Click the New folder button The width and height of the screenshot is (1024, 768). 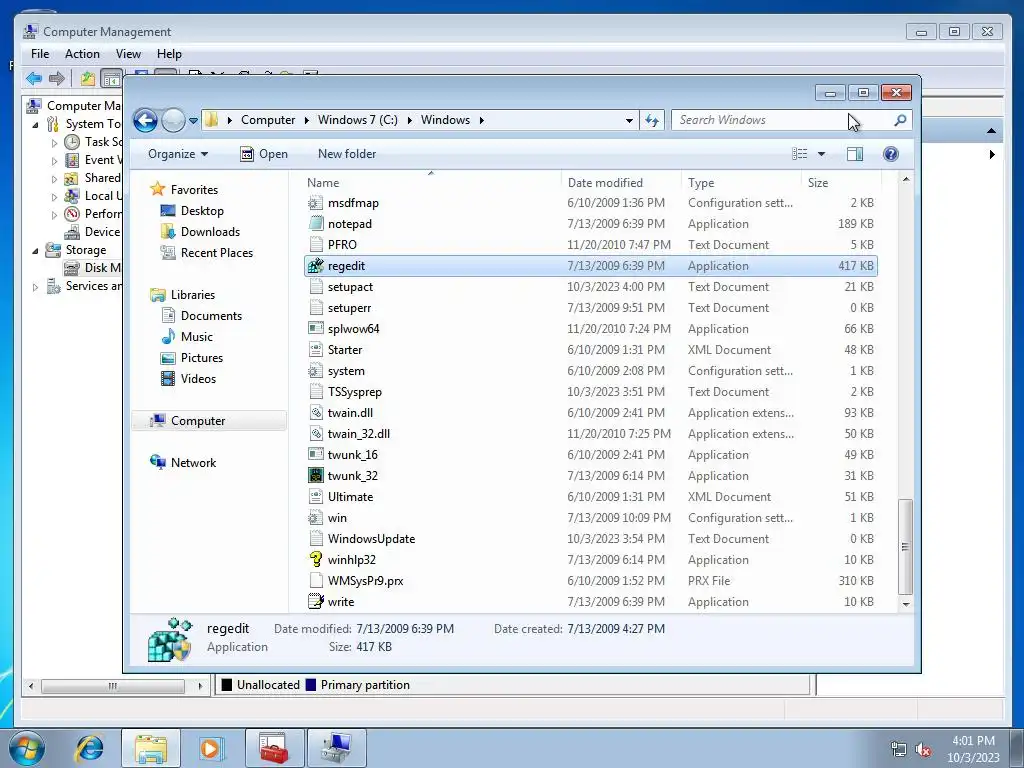[x=347, y=154]
